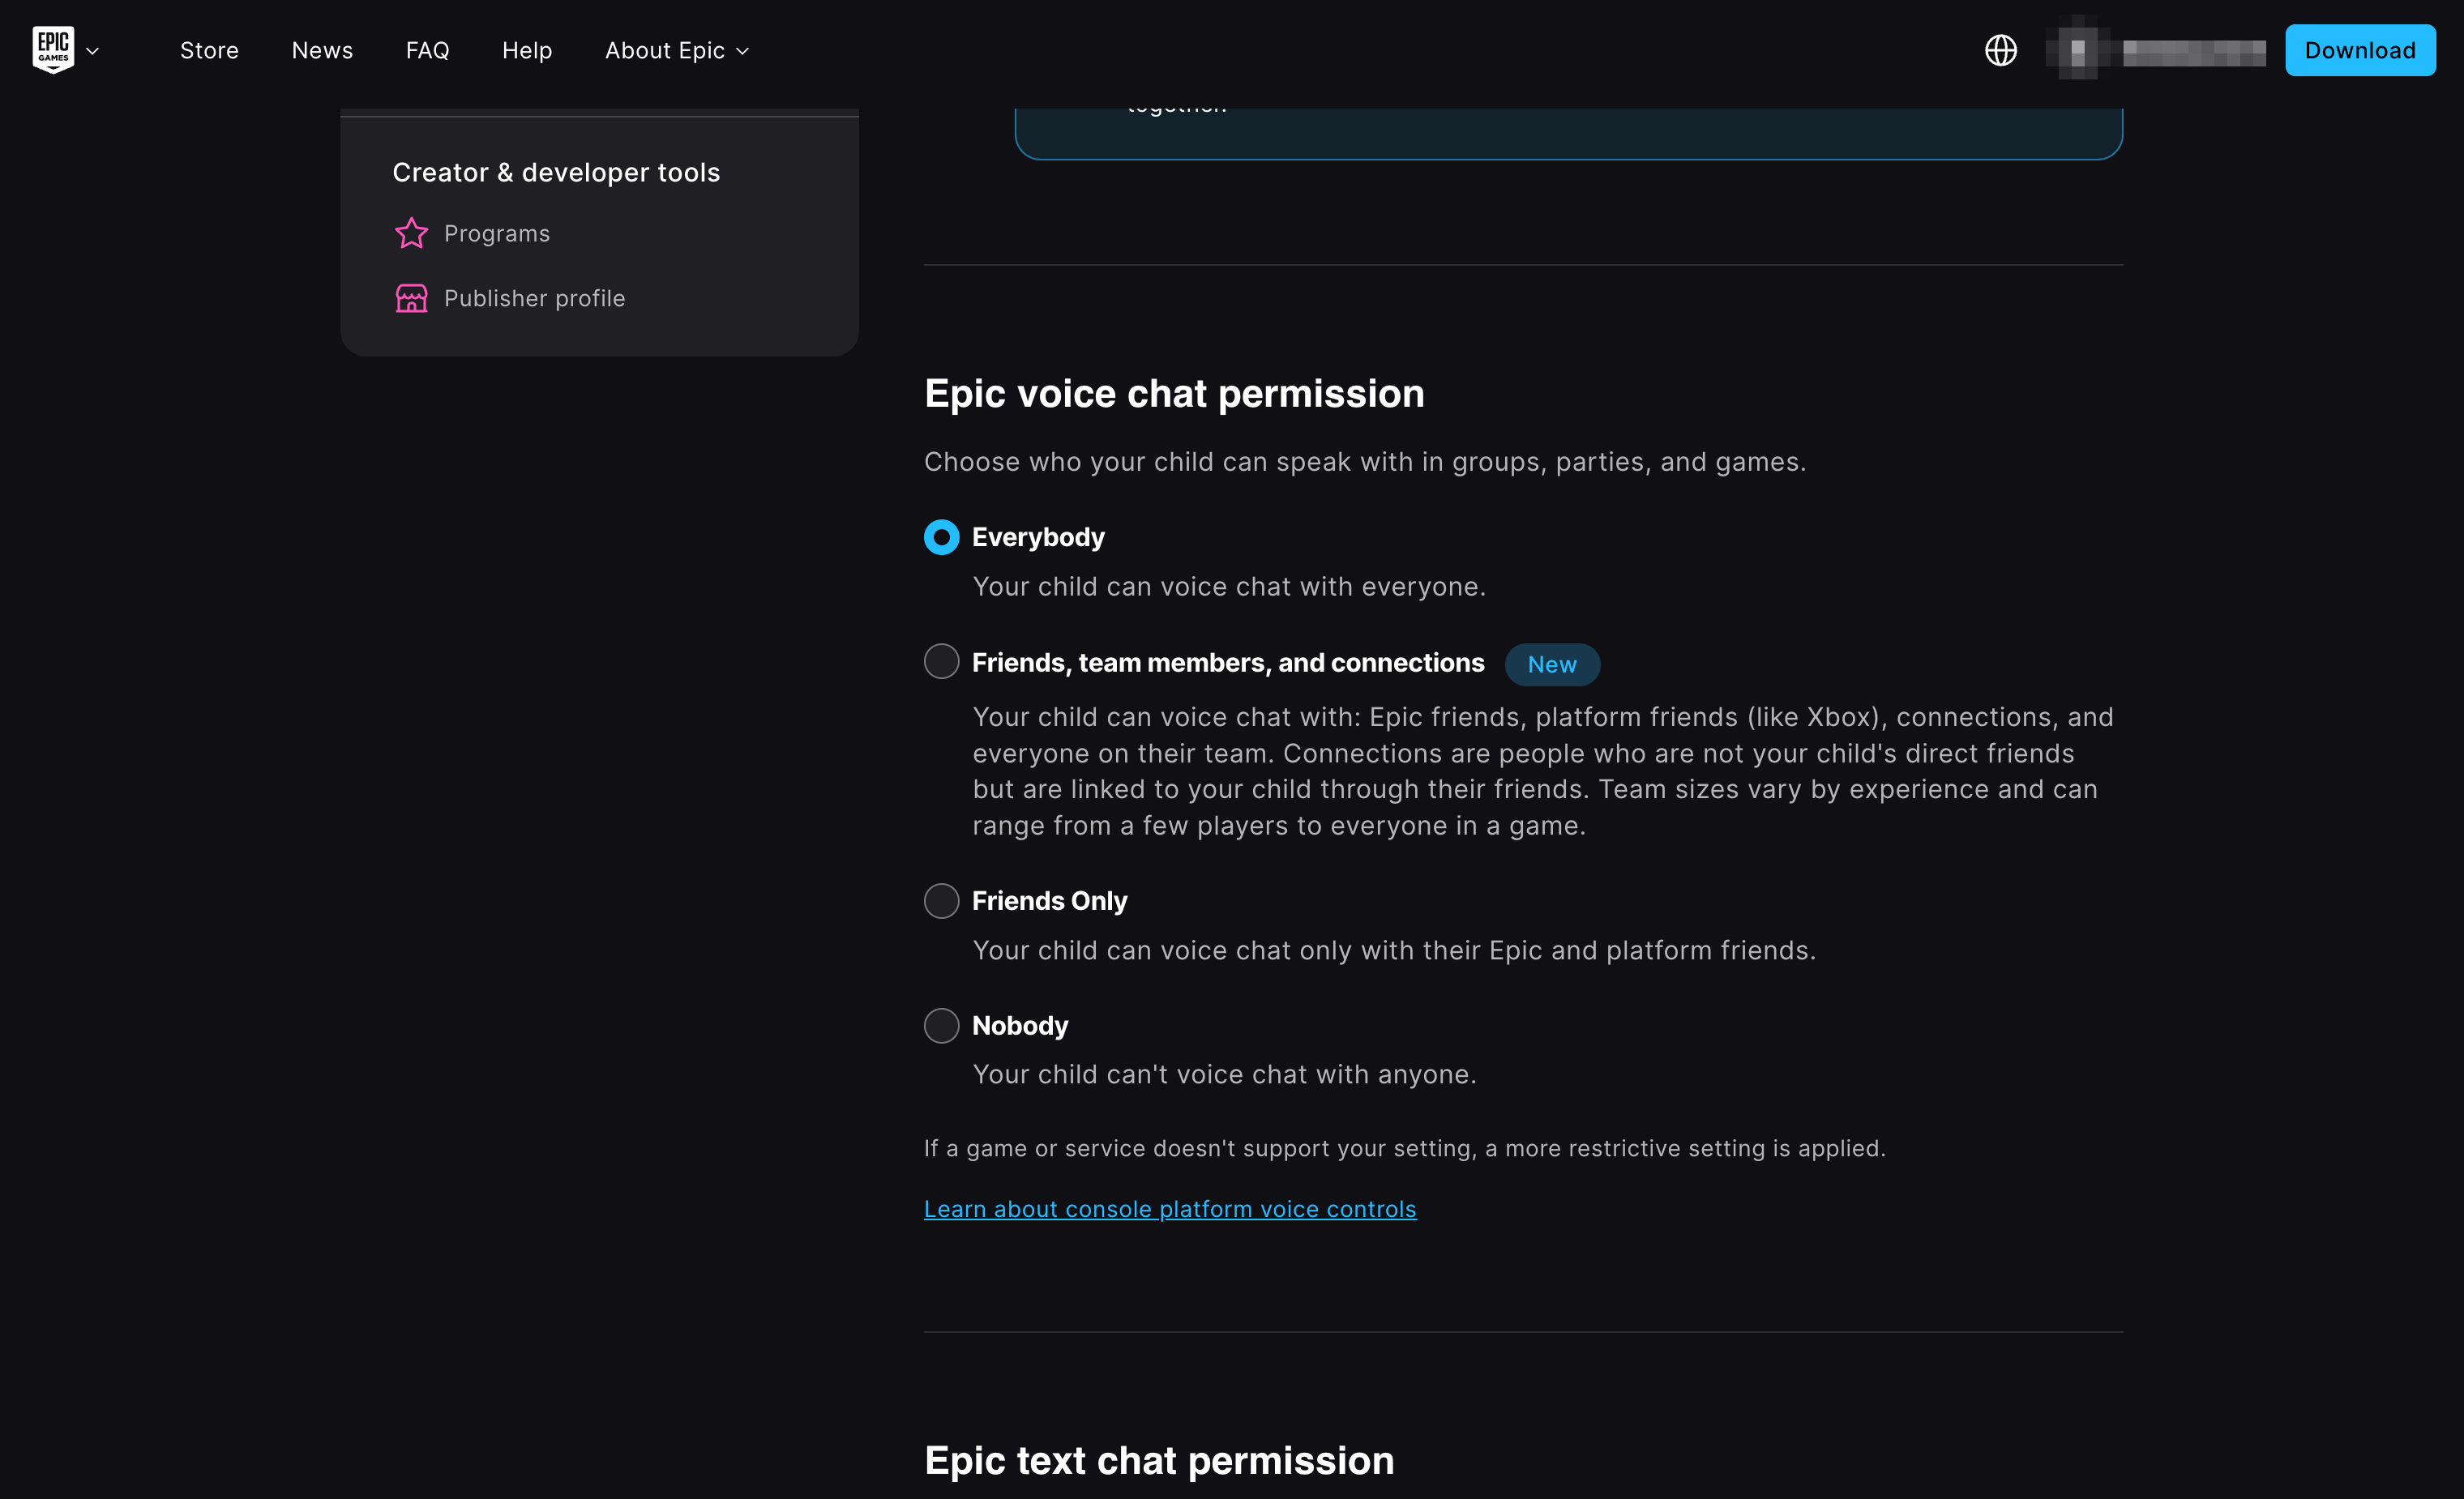Click the Epic text chat permission heading
This screenshot has width=2464, height=1499.
[x=1159, y=1461]
